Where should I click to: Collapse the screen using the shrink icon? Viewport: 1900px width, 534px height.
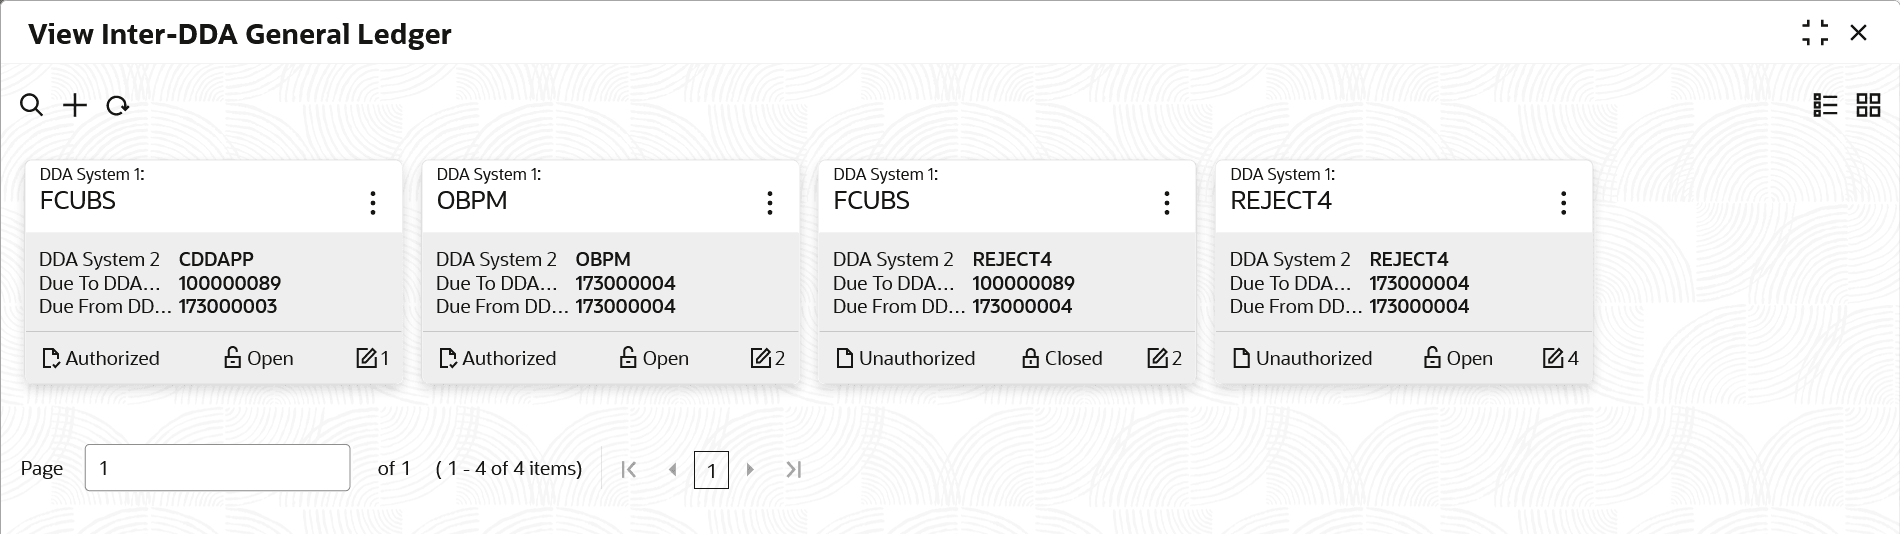coord(1815,33)
